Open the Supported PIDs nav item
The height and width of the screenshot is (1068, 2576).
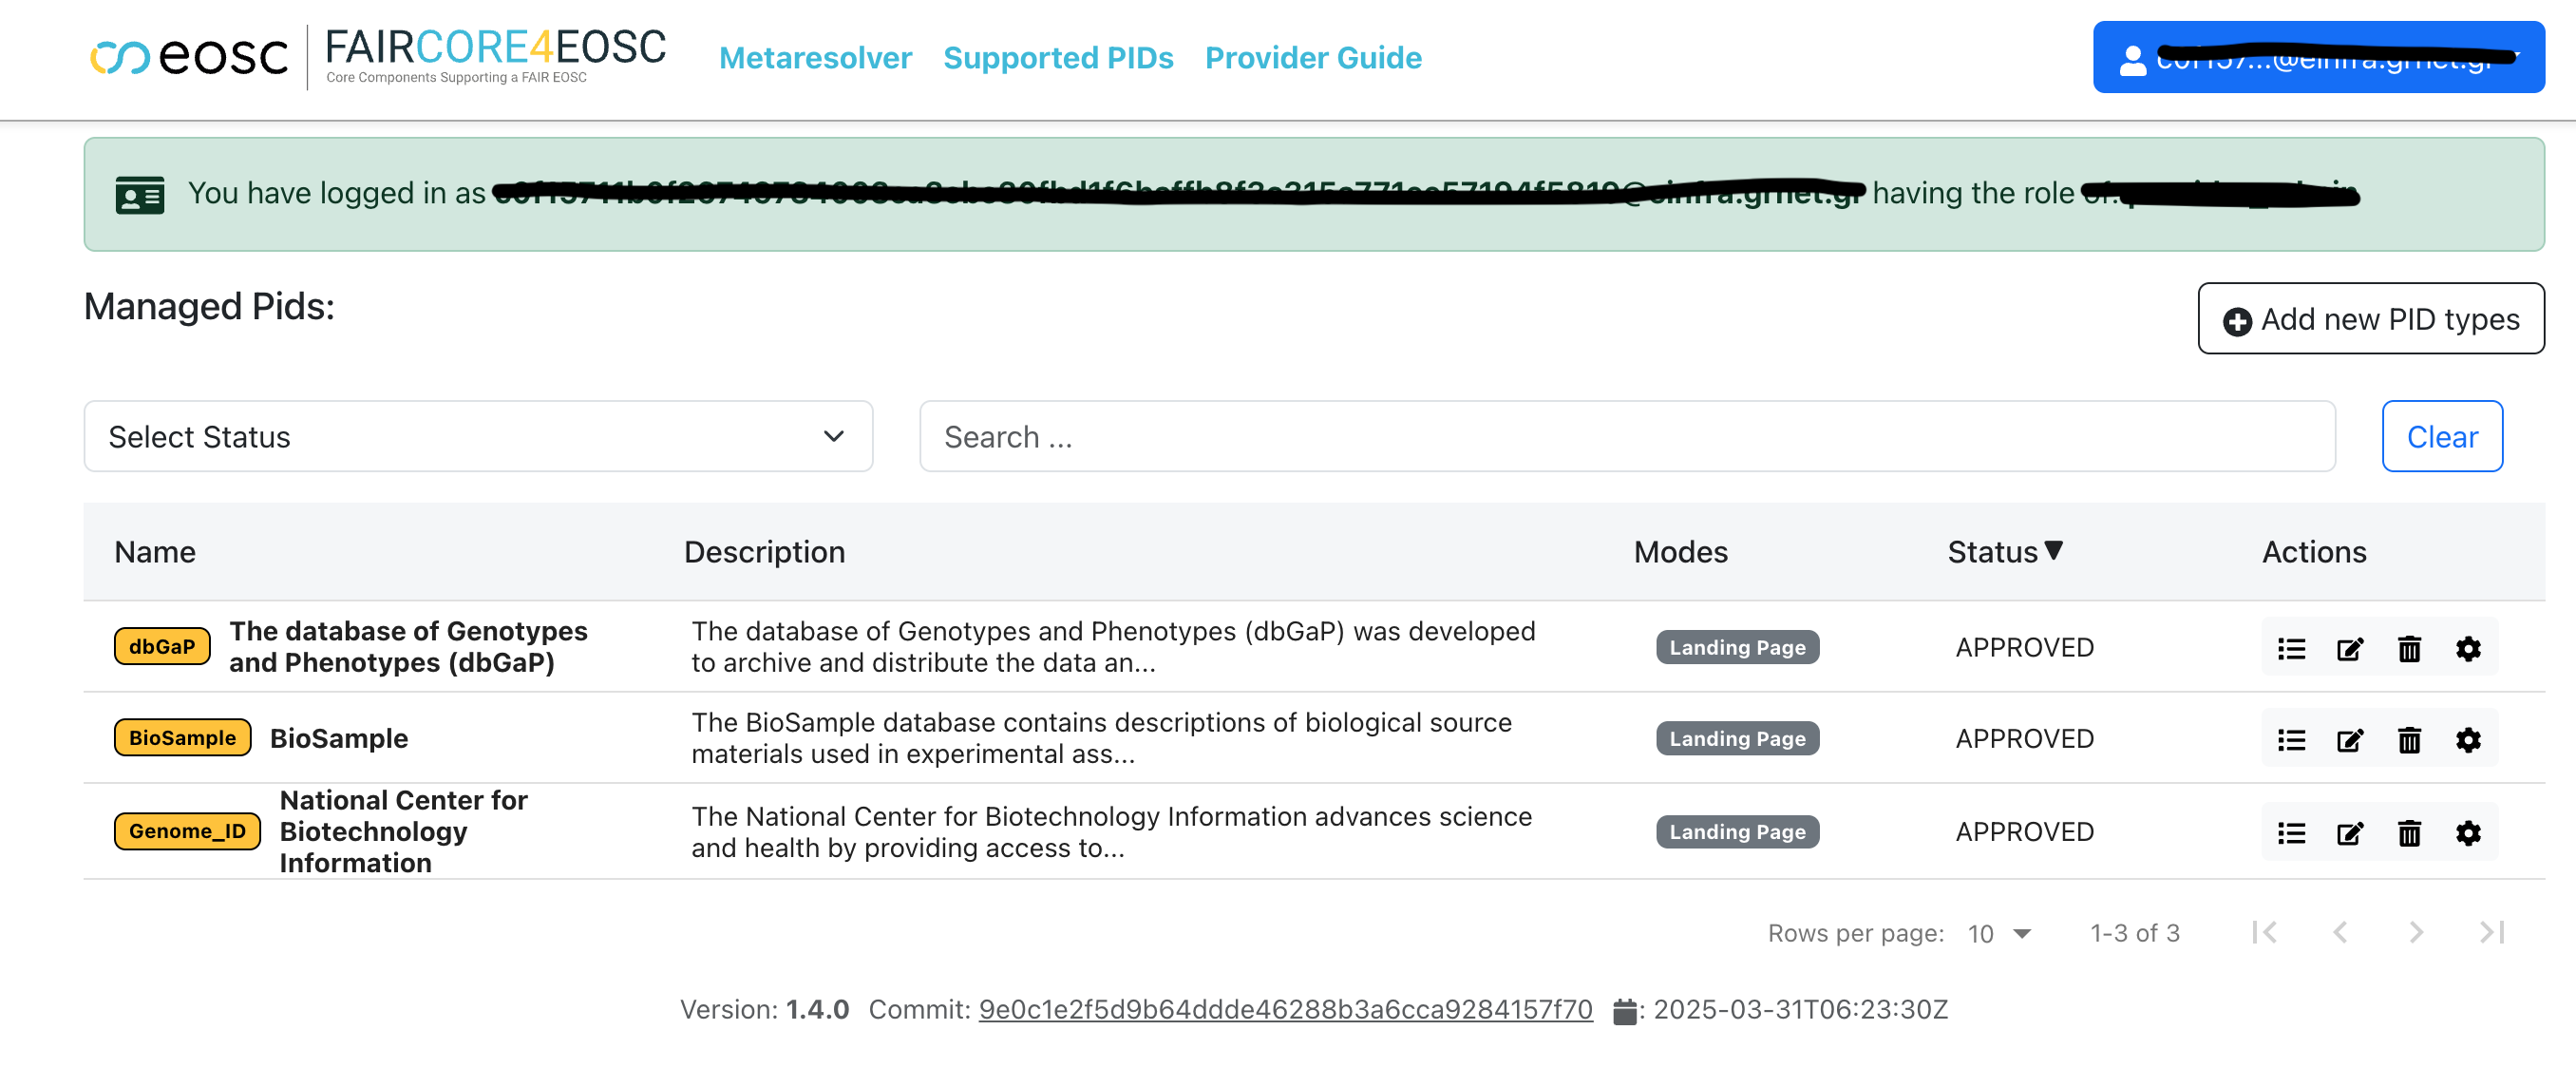pos(1058,58)
